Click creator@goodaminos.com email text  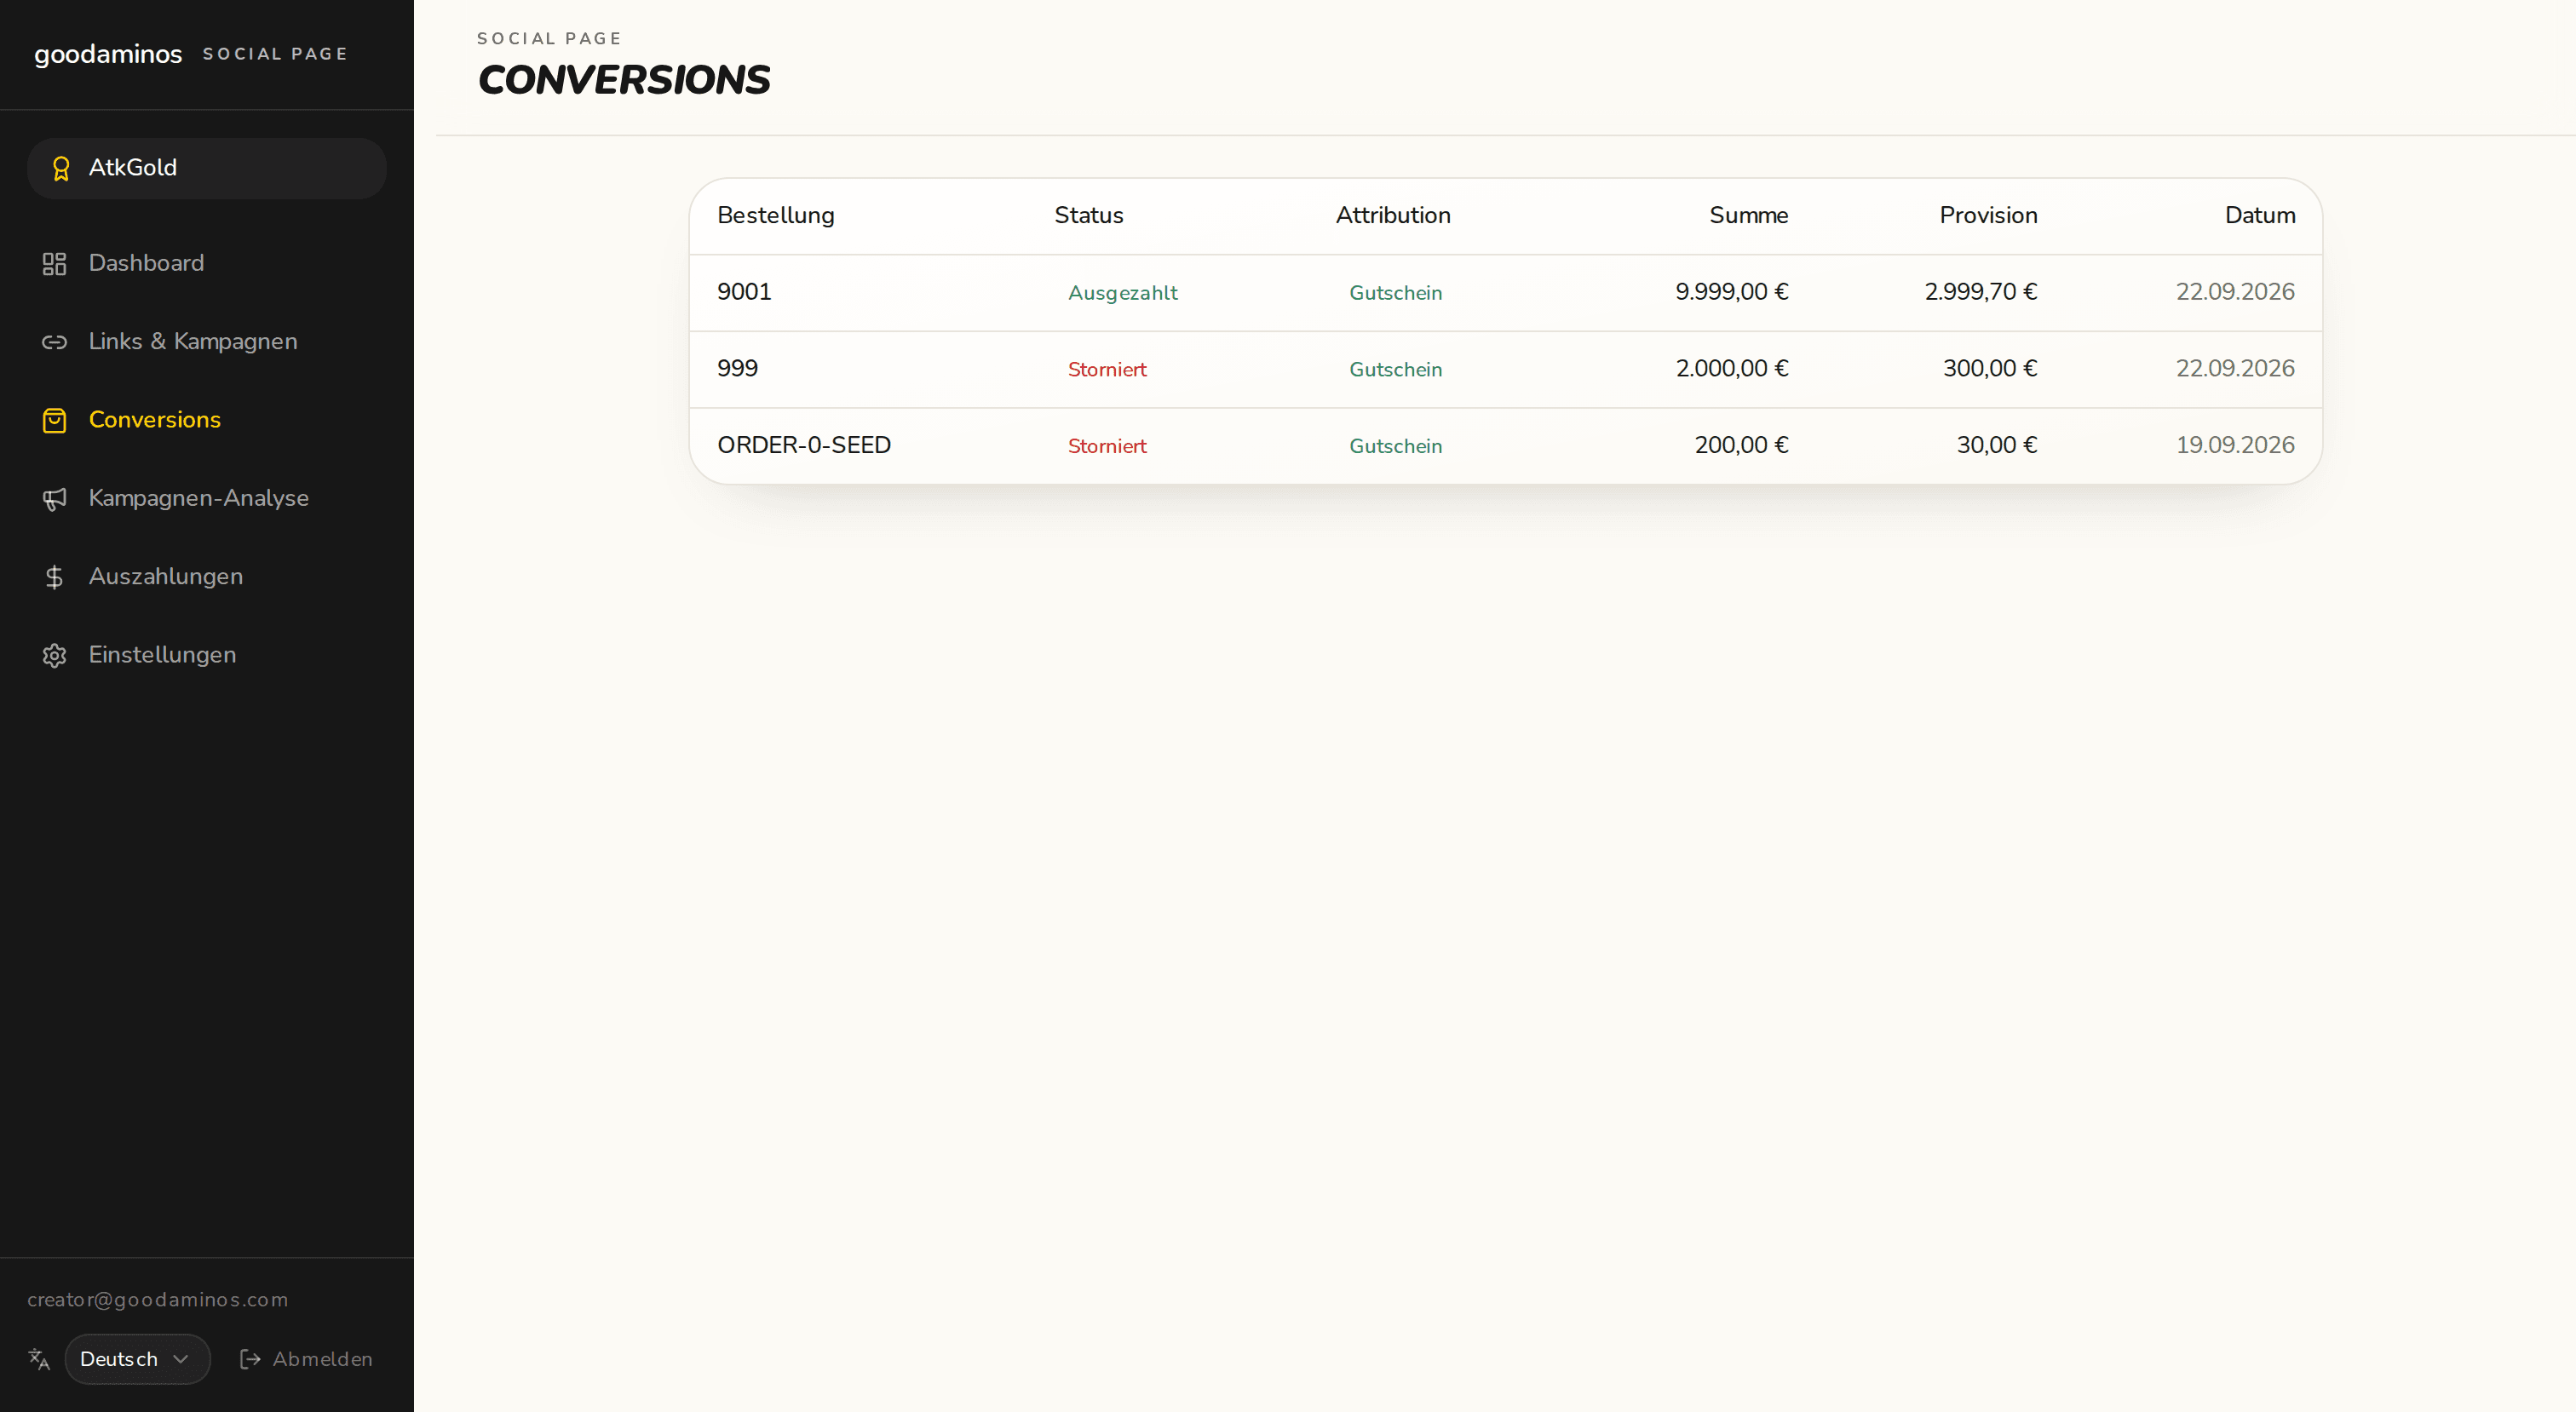coord(157,1299)
